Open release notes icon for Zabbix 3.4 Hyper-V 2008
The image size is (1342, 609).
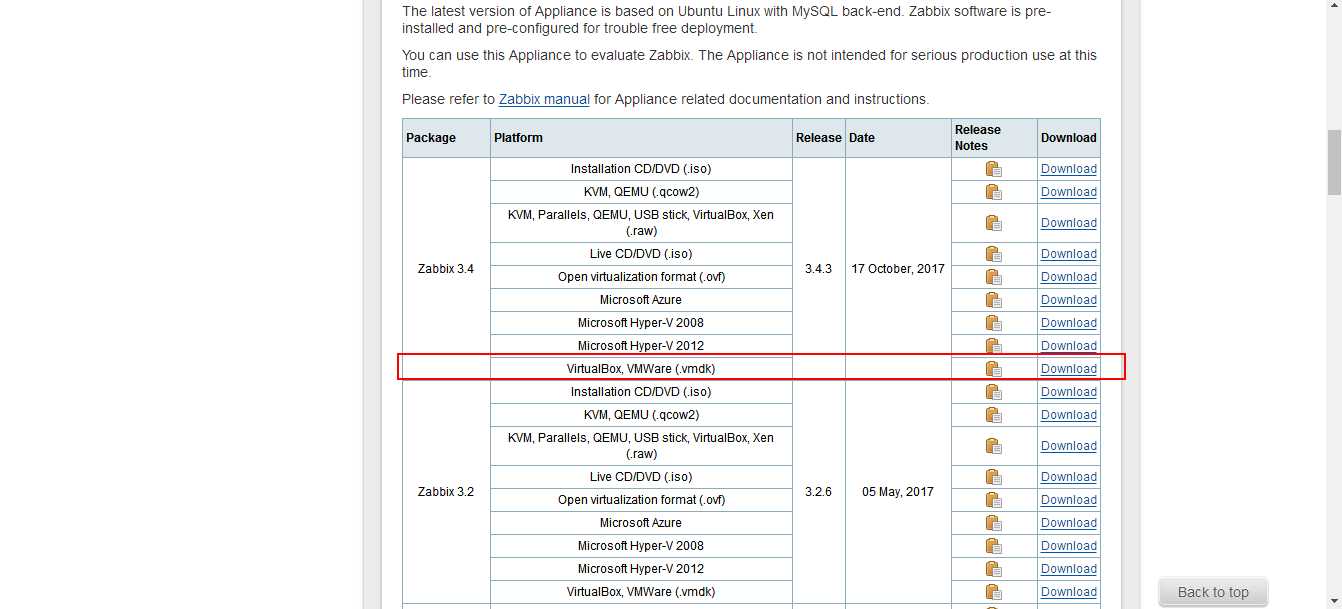coord(993,323)
